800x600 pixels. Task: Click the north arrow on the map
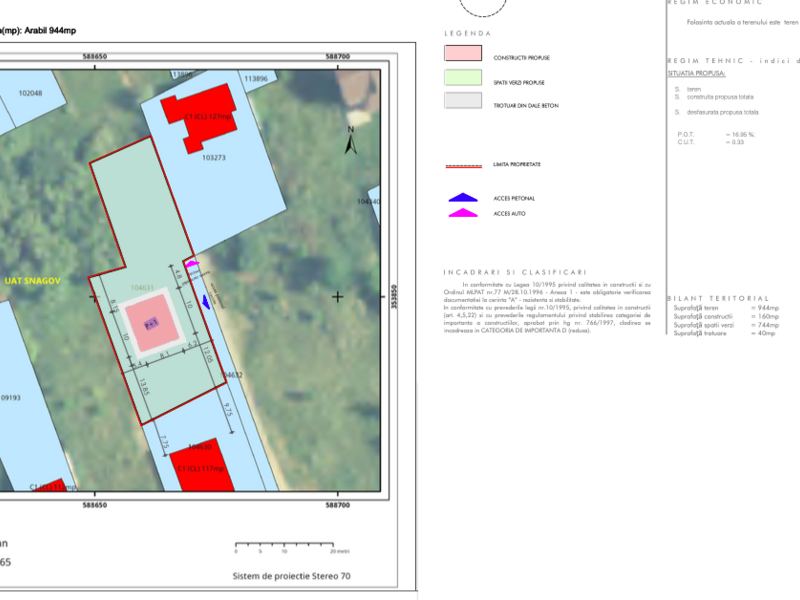(351, 140)
